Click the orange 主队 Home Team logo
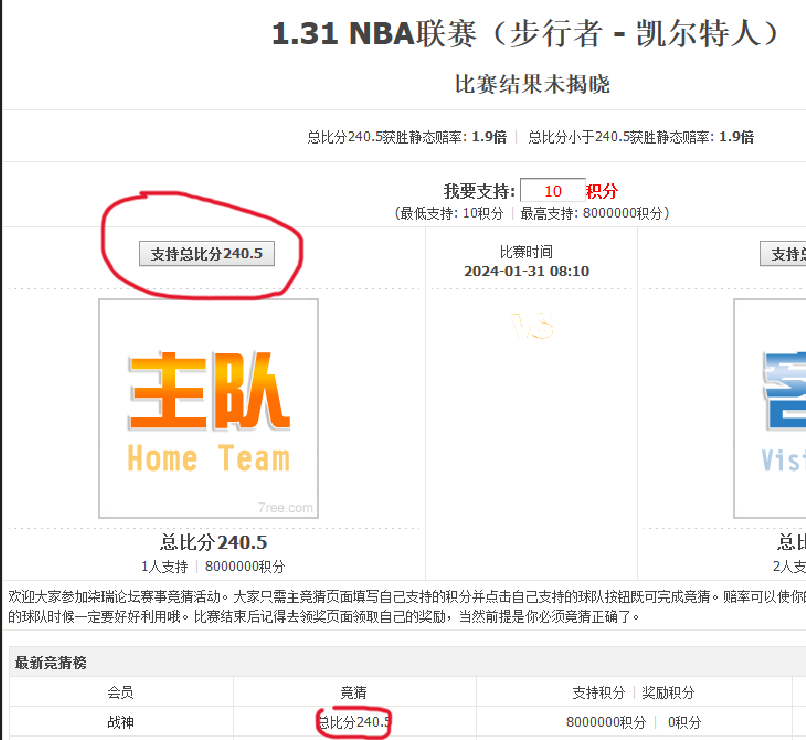806x740 pixels. coord(208,408)
